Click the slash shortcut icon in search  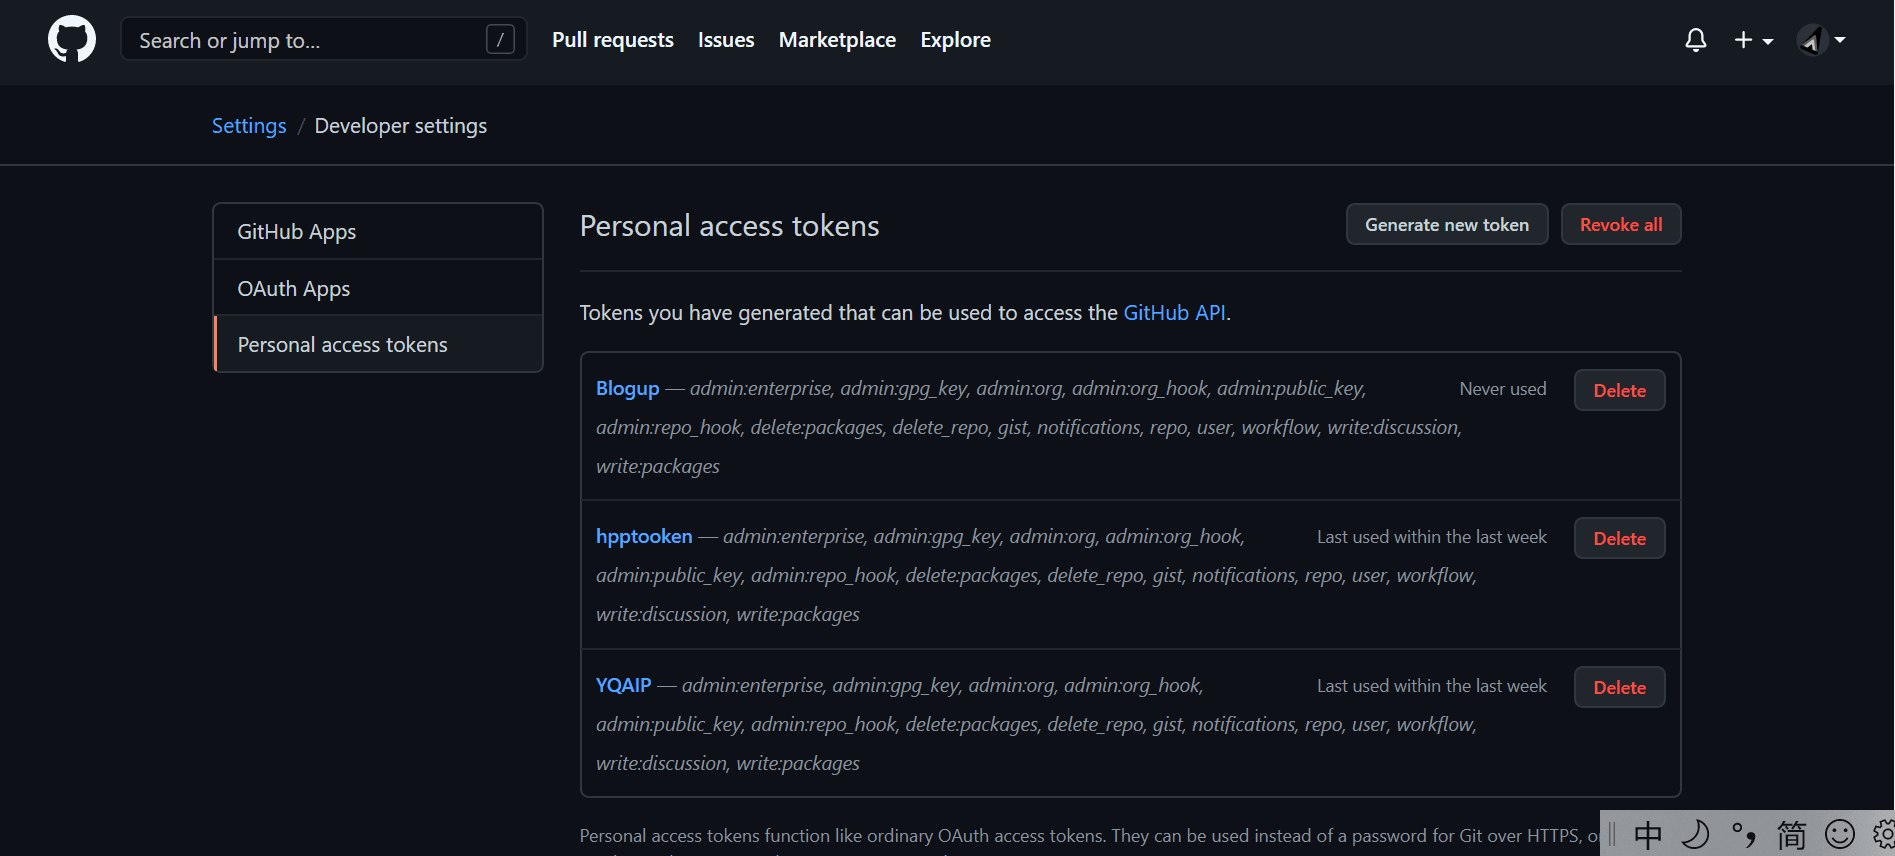click(500, 40)
